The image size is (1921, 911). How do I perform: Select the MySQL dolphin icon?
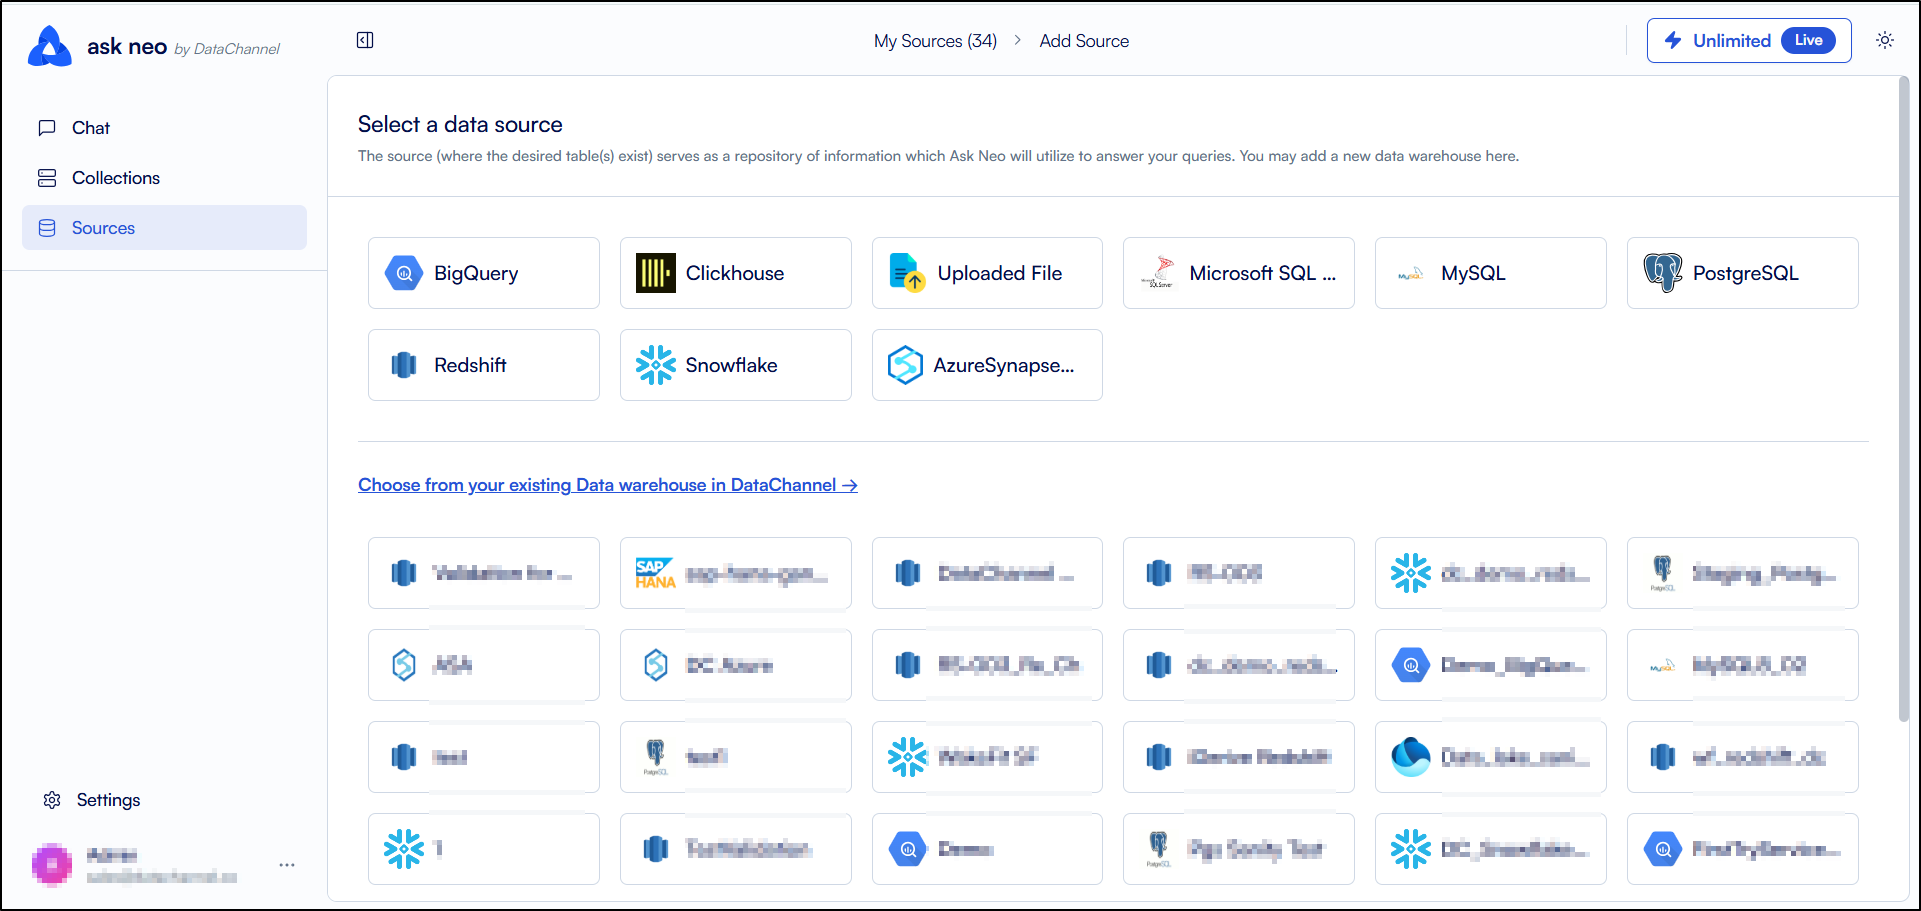point(1411,274)
